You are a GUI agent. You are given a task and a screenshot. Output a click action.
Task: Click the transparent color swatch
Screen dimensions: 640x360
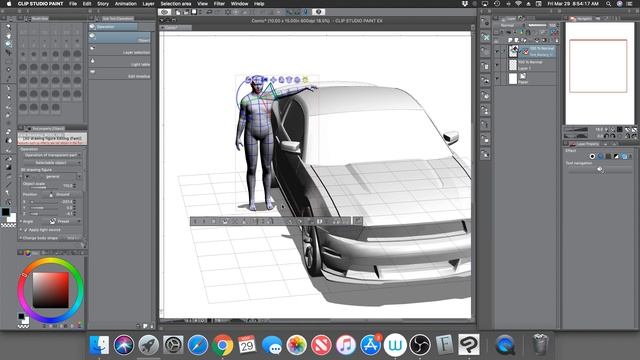point(8,225)
